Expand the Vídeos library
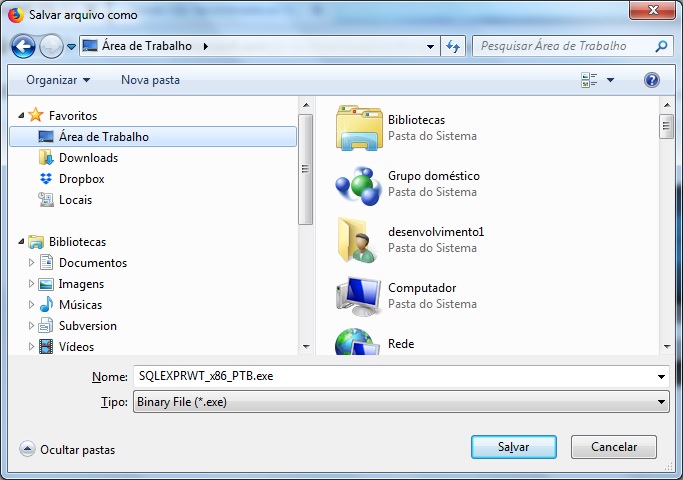This screenshot has width=683, height=480. click(31, 346)
